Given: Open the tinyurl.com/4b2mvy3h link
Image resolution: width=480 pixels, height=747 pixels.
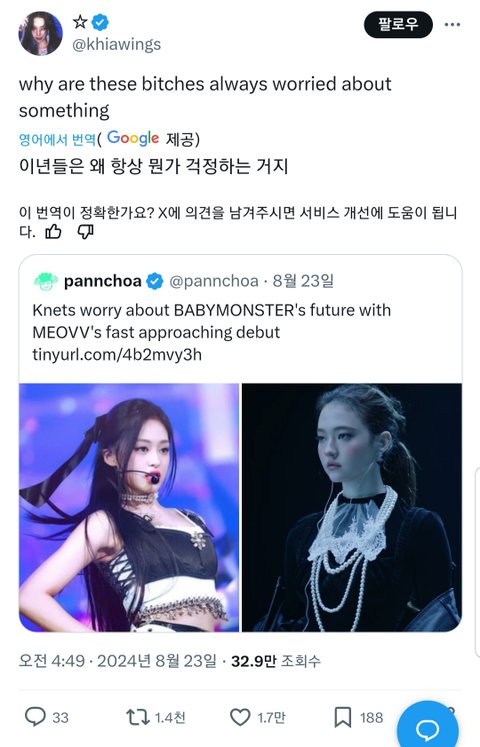Looking at the screenshot, I should [x=117, y=354].
